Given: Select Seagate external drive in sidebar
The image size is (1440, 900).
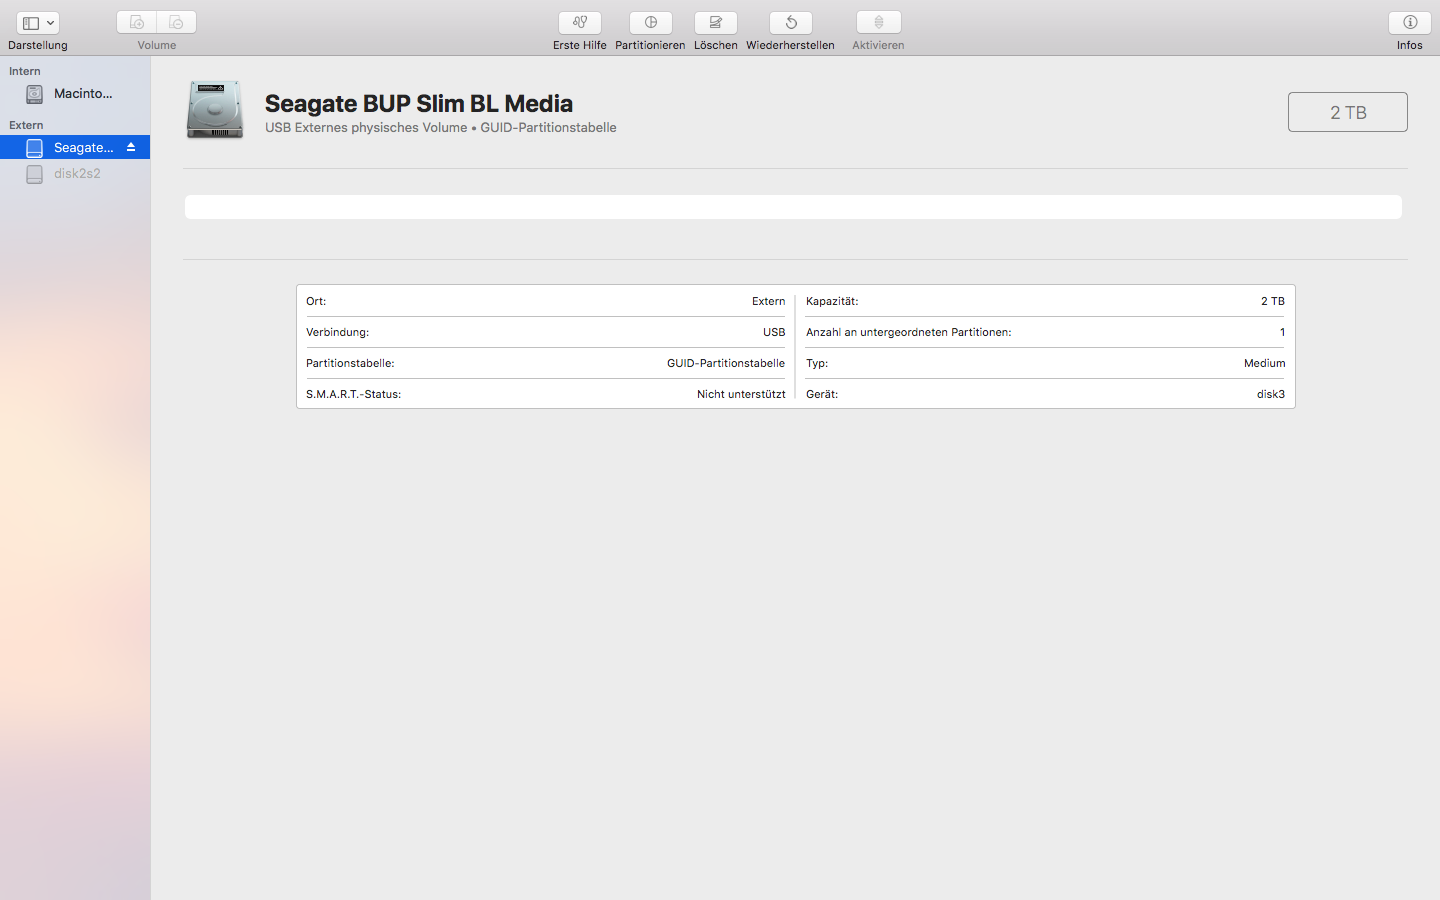Looking at the screenshot, I should 75,147.
